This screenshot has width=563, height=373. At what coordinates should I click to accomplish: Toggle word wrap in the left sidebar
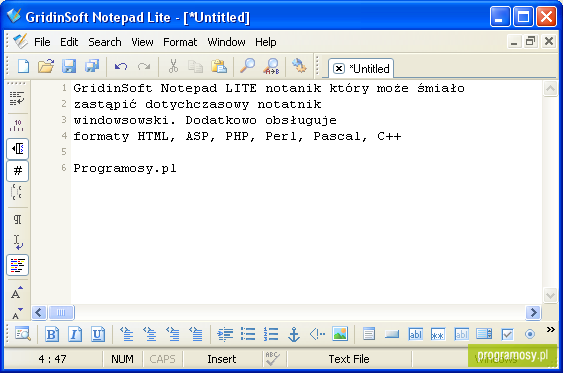[x=17, y=98]
